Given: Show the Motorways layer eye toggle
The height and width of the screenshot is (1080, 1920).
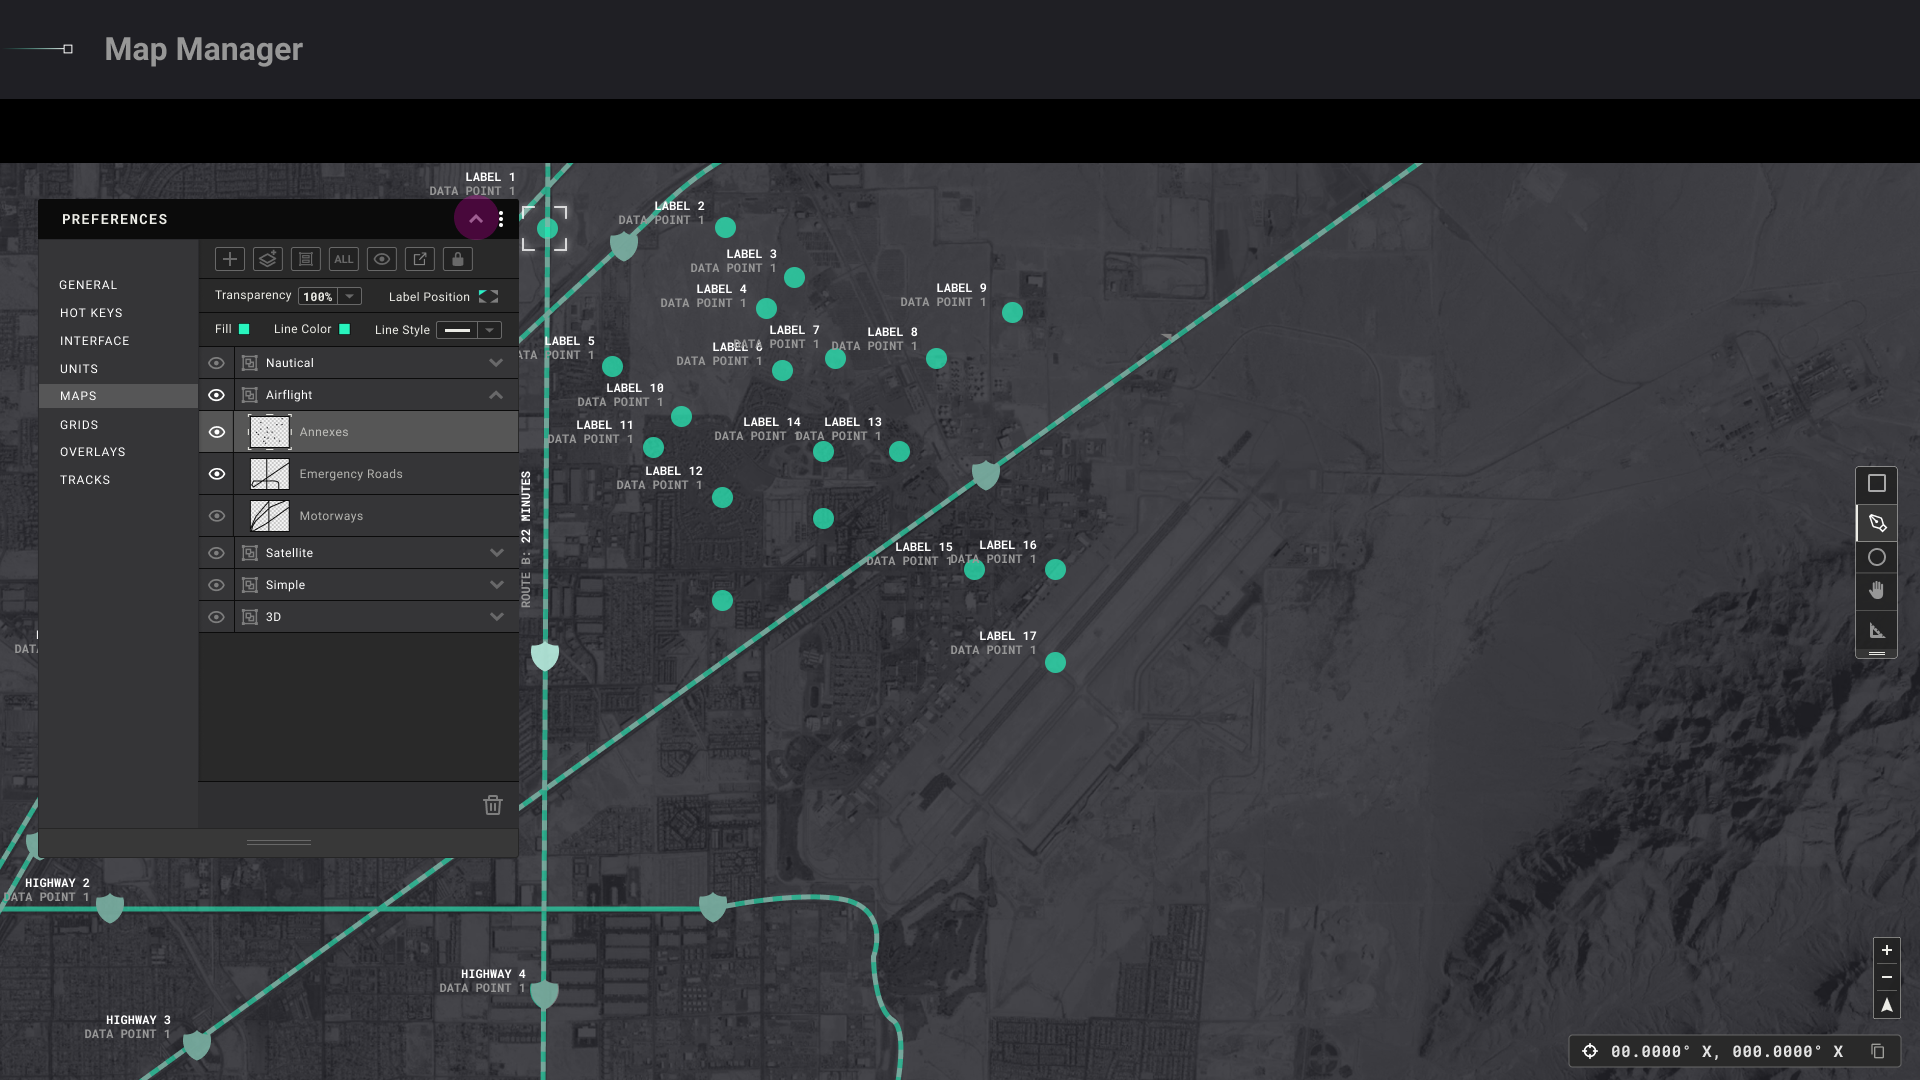Looking at the screenshot, I should (216, 516).
